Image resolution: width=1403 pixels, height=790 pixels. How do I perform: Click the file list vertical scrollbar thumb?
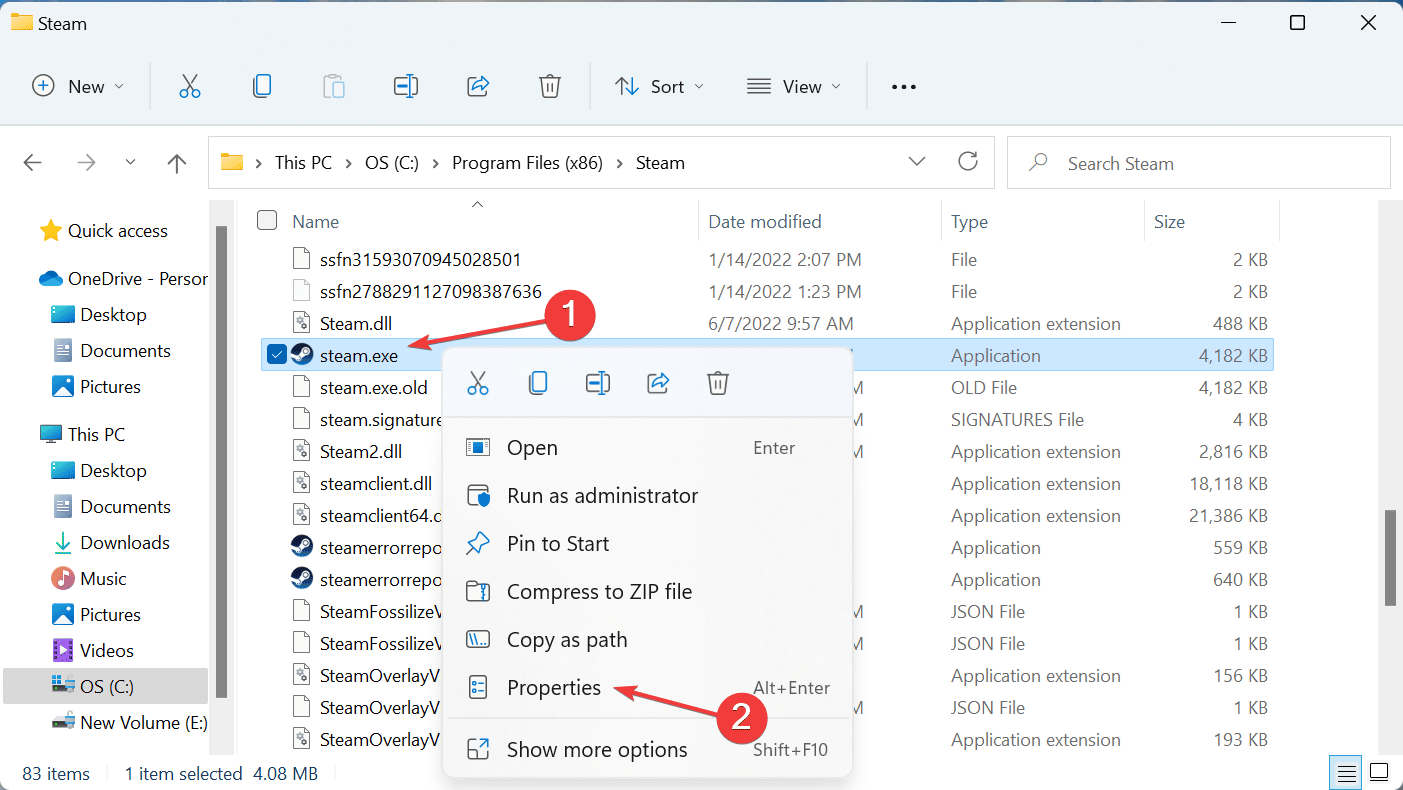coord(1389,557)
